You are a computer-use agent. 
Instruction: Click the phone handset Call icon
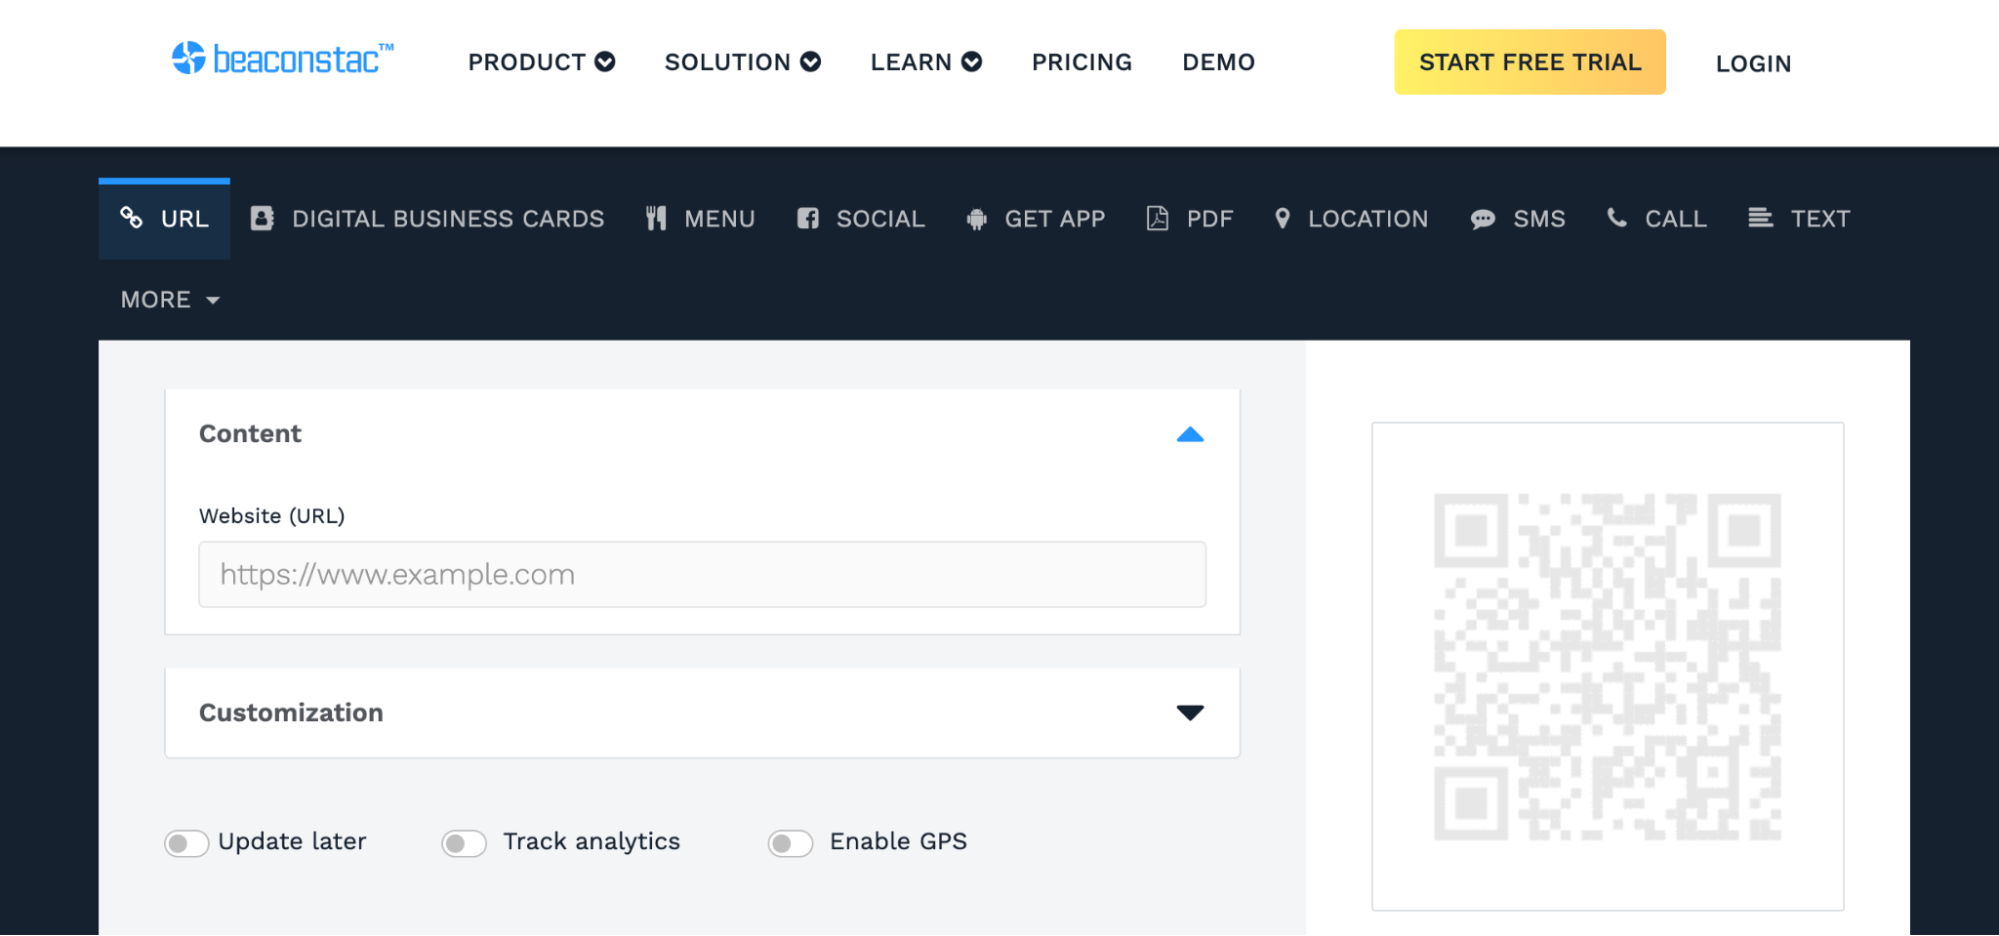(x=1616, y=217)
